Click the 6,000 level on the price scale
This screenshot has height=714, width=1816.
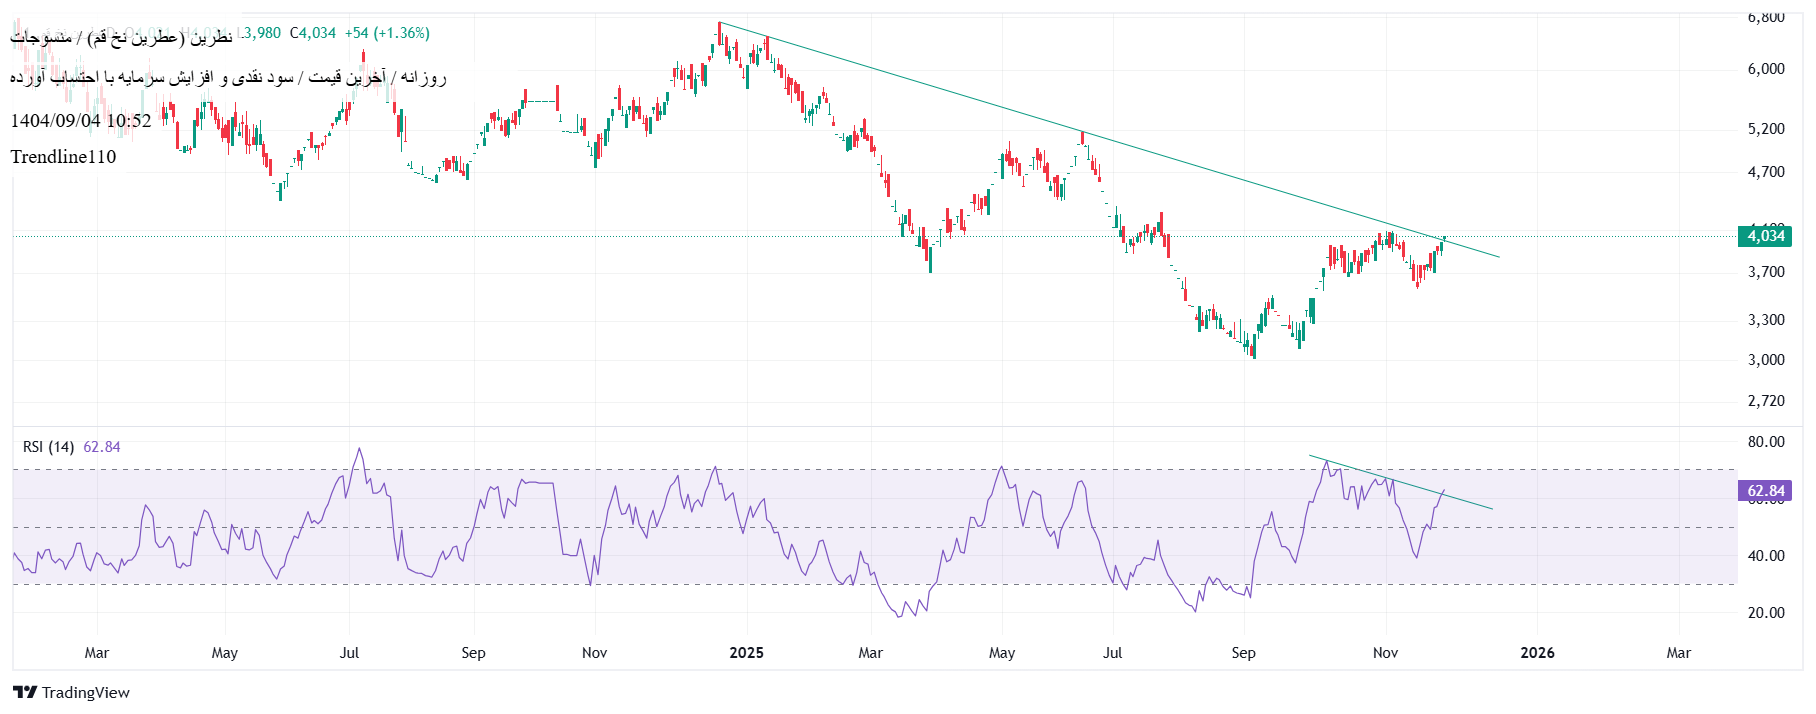pos(1766,69)
